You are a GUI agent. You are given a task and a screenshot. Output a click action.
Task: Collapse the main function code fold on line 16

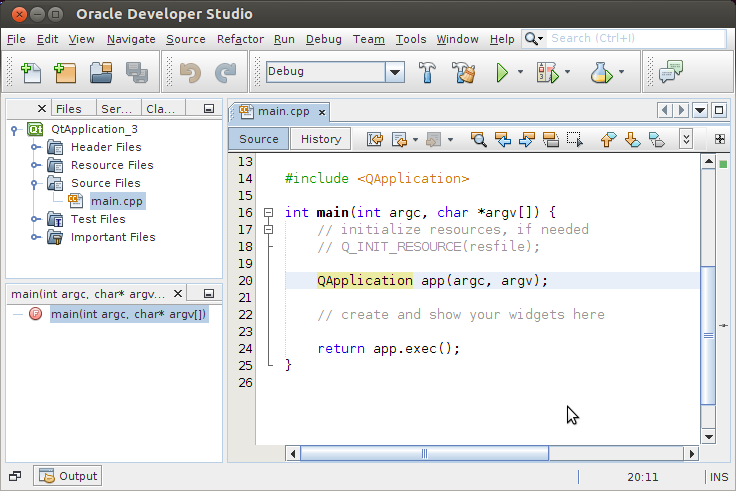[268, 213]
